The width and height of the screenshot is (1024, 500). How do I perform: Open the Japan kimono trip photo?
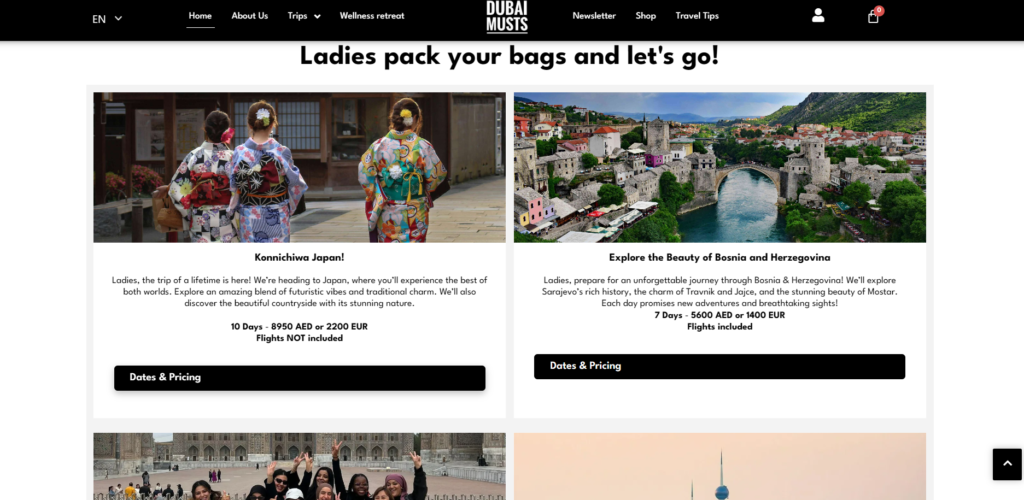299,167
